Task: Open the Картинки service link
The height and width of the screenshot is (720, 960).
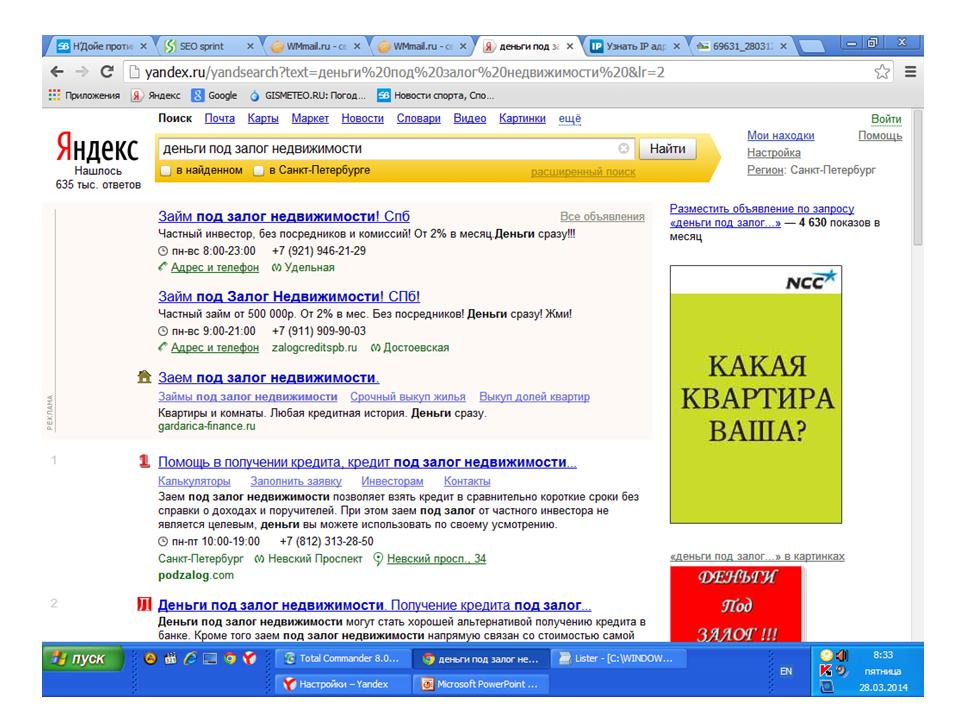Action: click(x=522, y=118)
